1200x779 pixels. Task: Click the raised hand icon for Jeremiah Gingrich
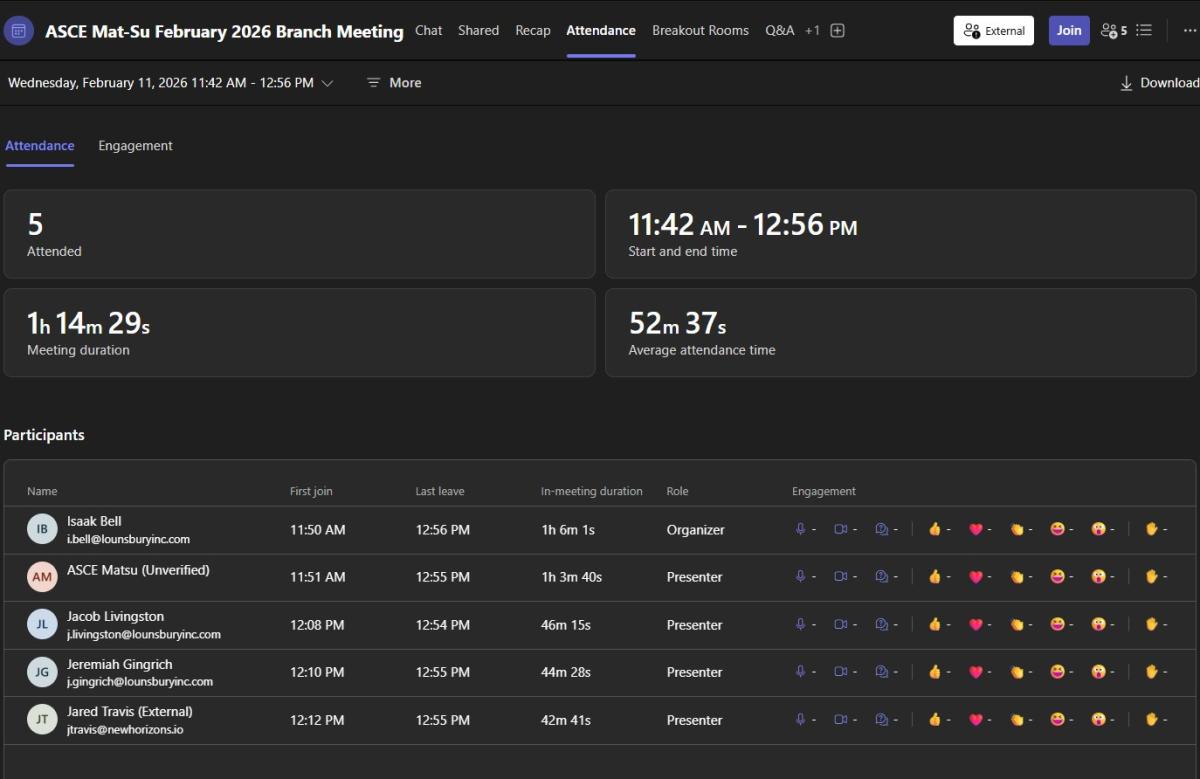[1151, 672]
